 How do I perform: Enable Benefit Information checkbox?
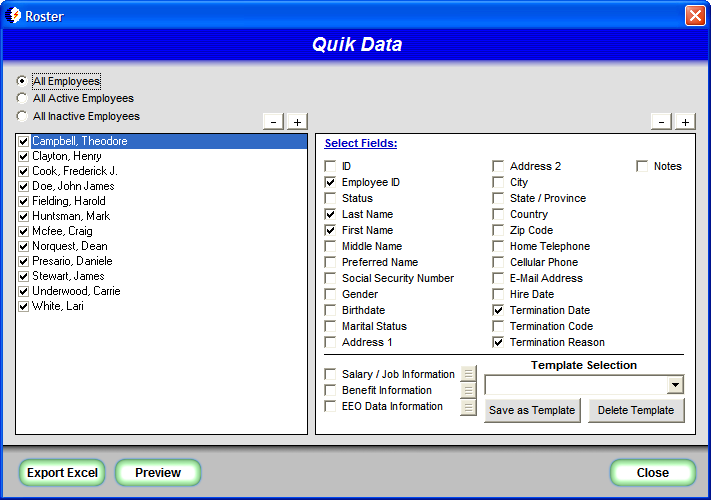click(x=330, y=390)
